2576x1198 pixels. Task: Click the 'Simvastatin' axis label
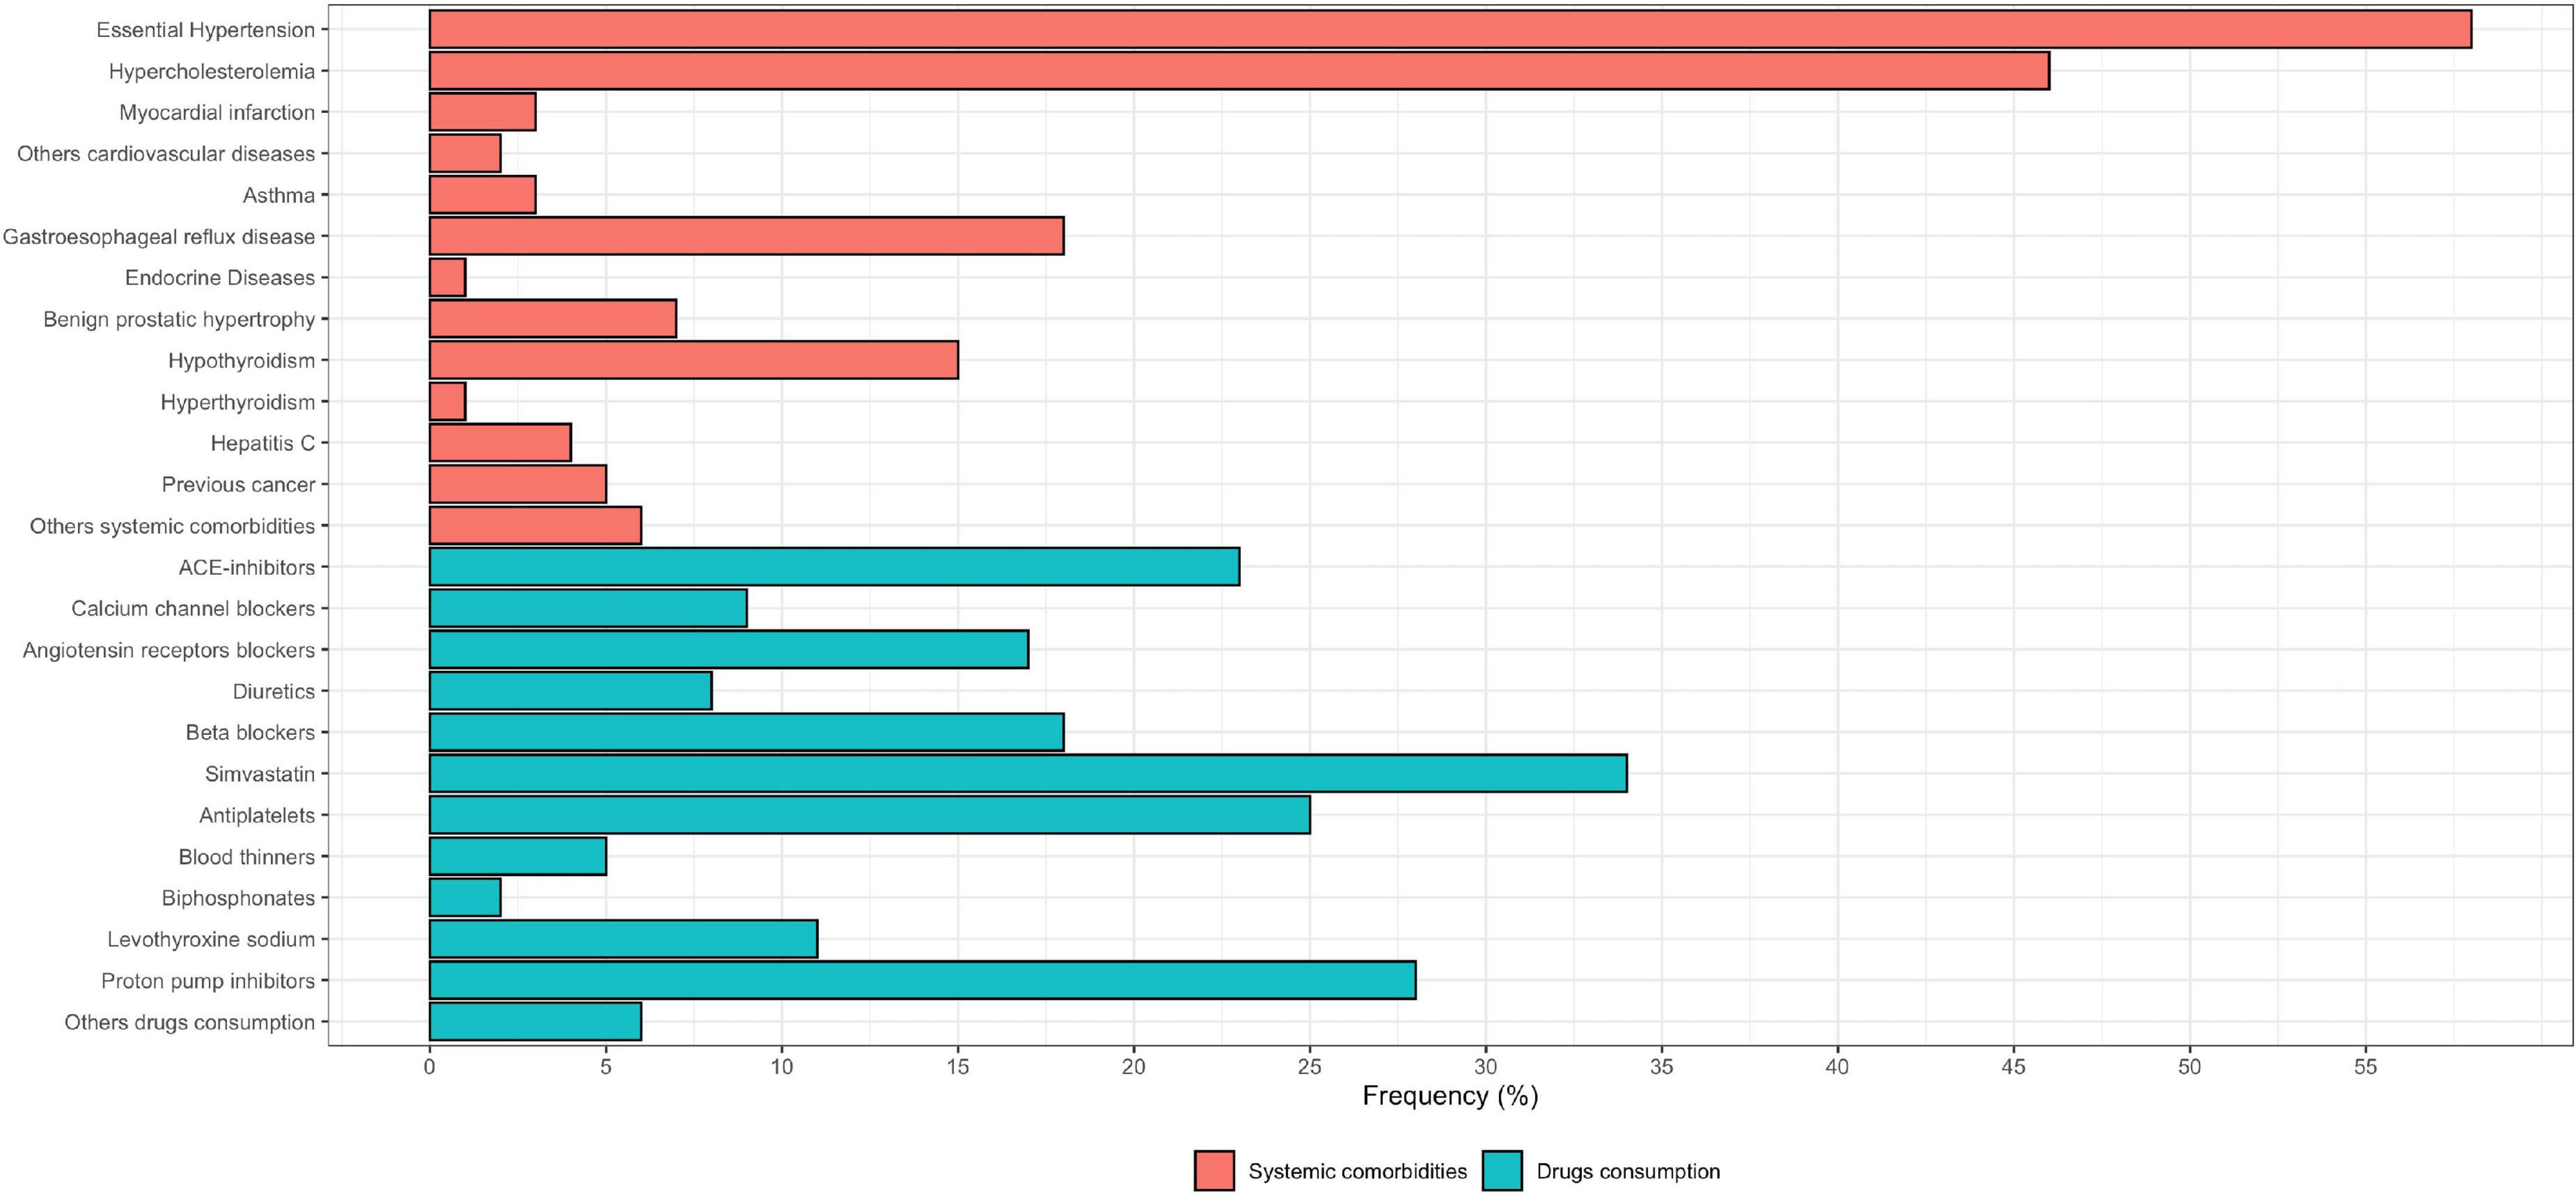[260, 773]
